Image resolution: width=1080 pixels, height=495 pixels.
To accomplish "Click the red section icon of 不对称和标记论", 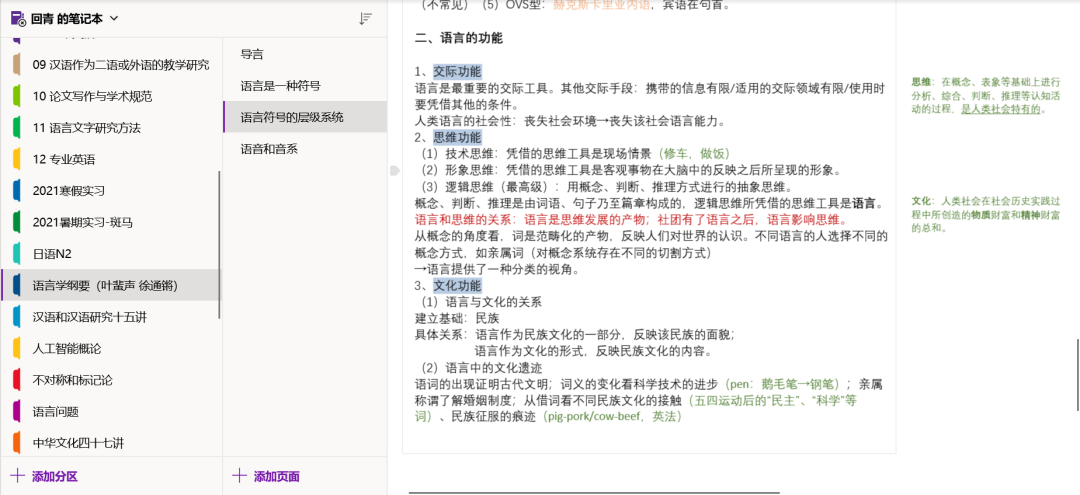I will [17, 380].
